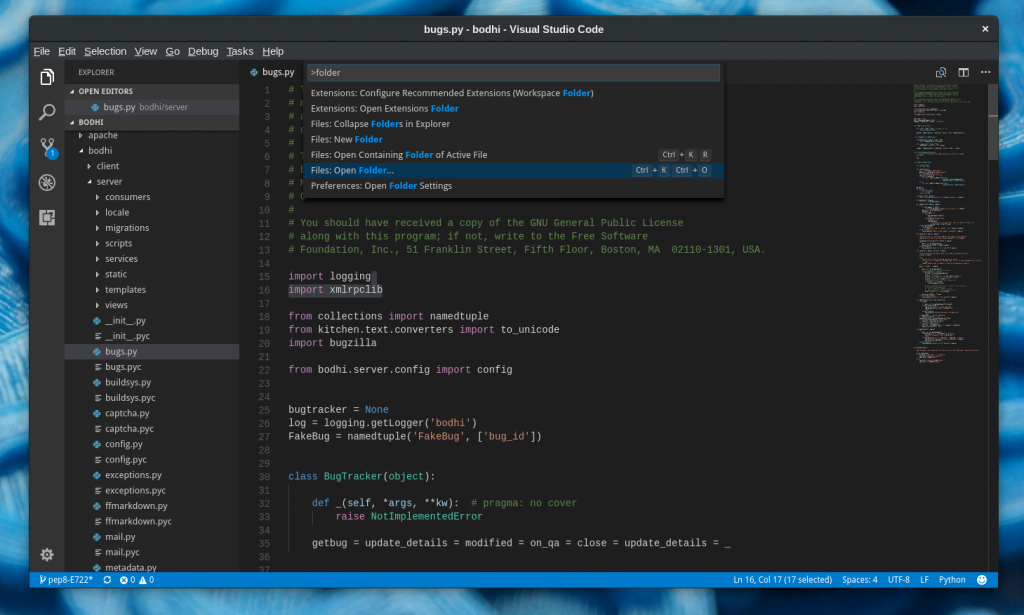Click the Python language mode in status bar
This screenshot has width=1024, height=615.
952,579
